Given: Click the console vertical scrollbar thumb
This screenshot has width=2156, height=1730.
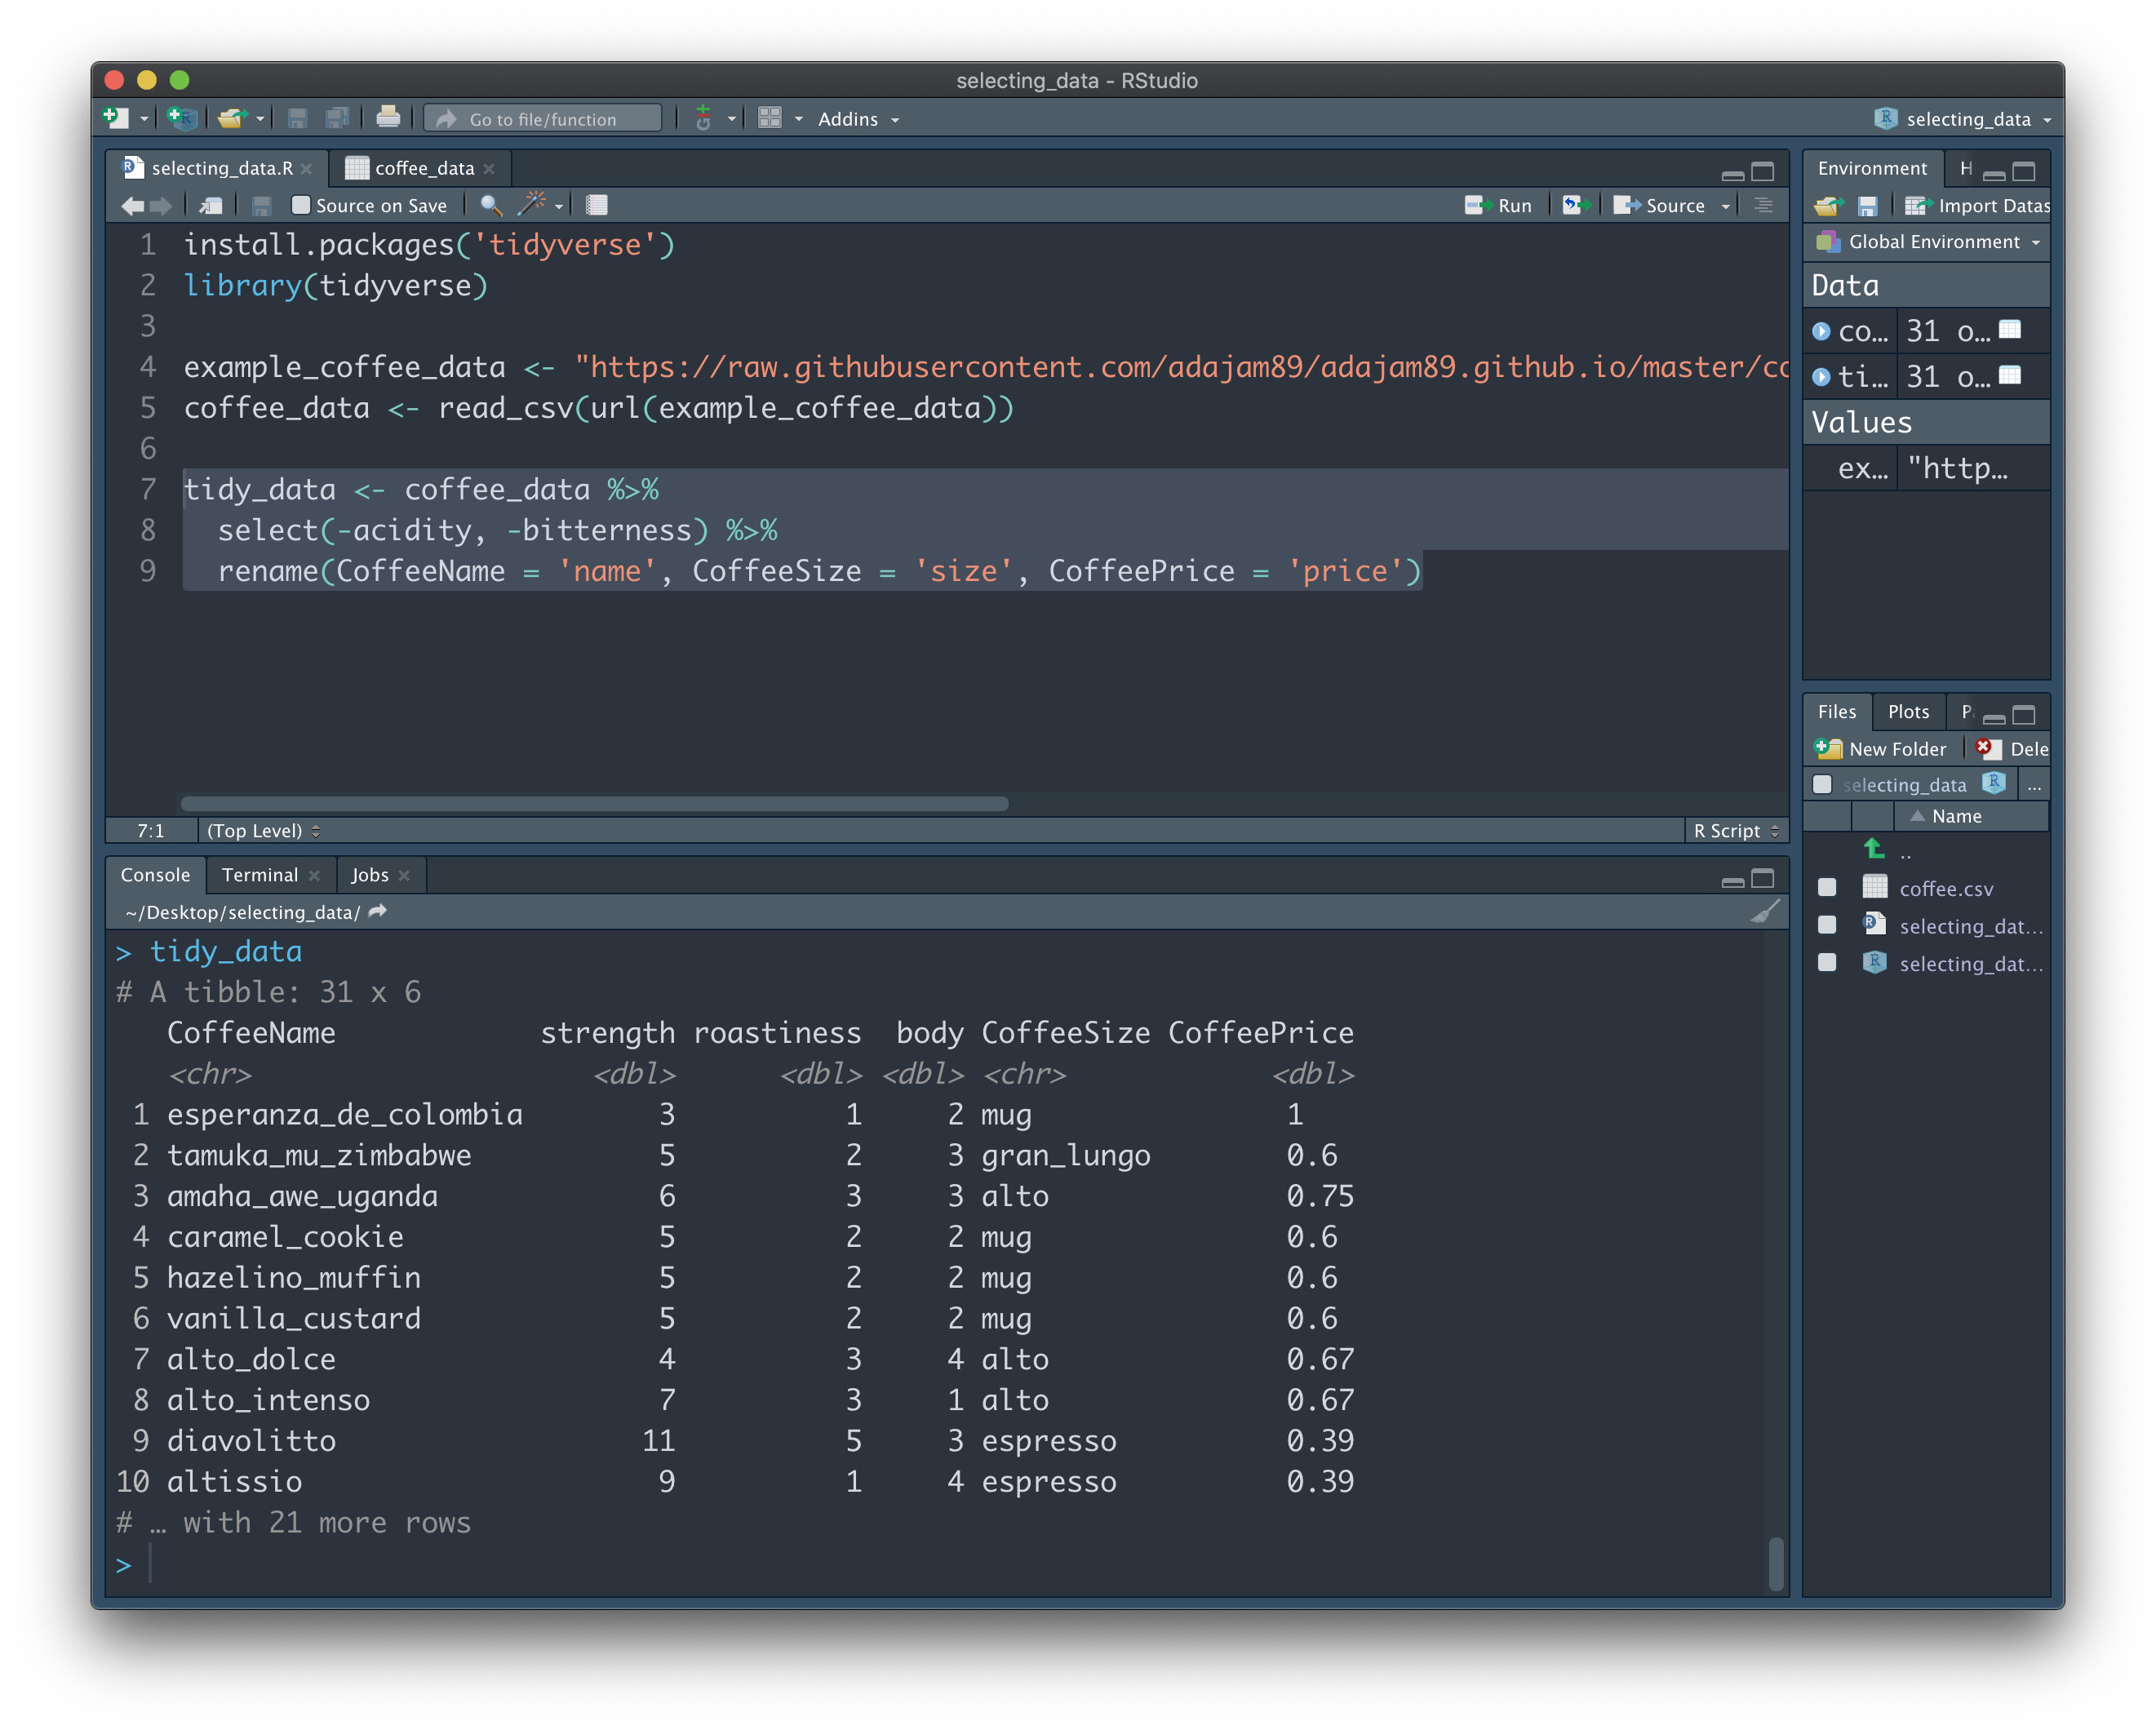Looking at the screenshot, I should pyautogui.click(x=1775, y=1563).
